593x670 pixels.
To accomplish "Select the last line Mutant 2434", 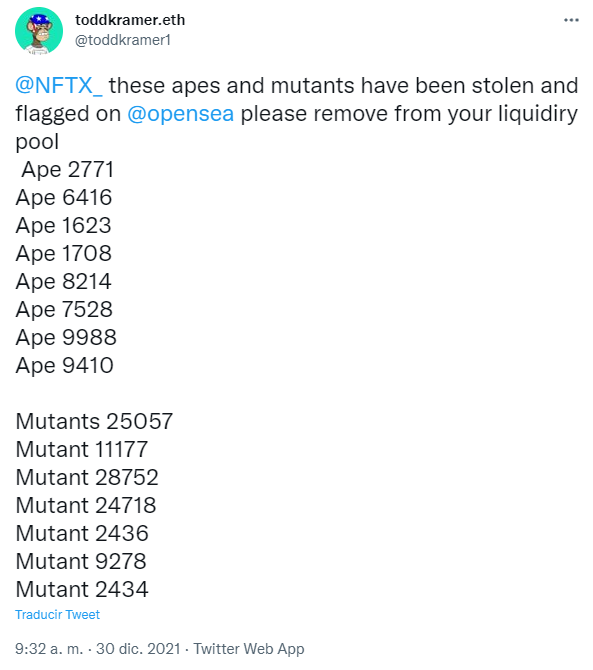I will click(82, 589).
